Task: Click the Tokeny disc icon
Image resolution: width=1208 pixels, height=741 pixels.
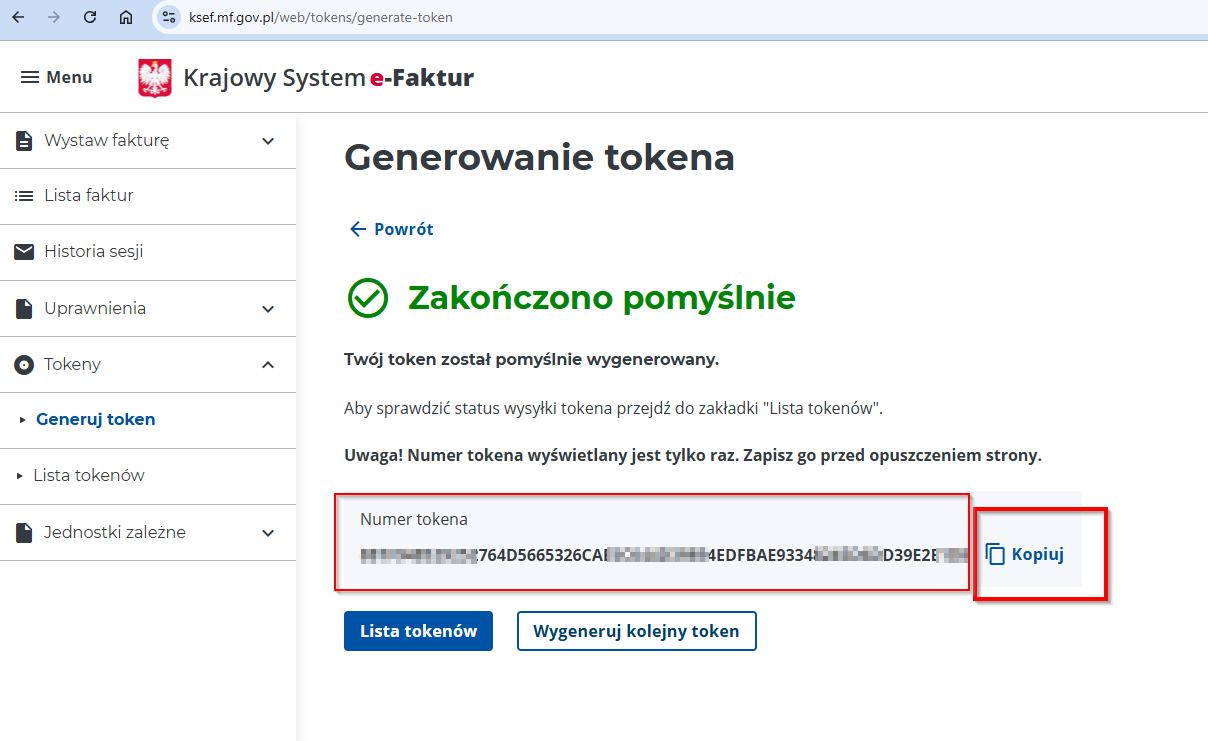Action: click(24, 365)
